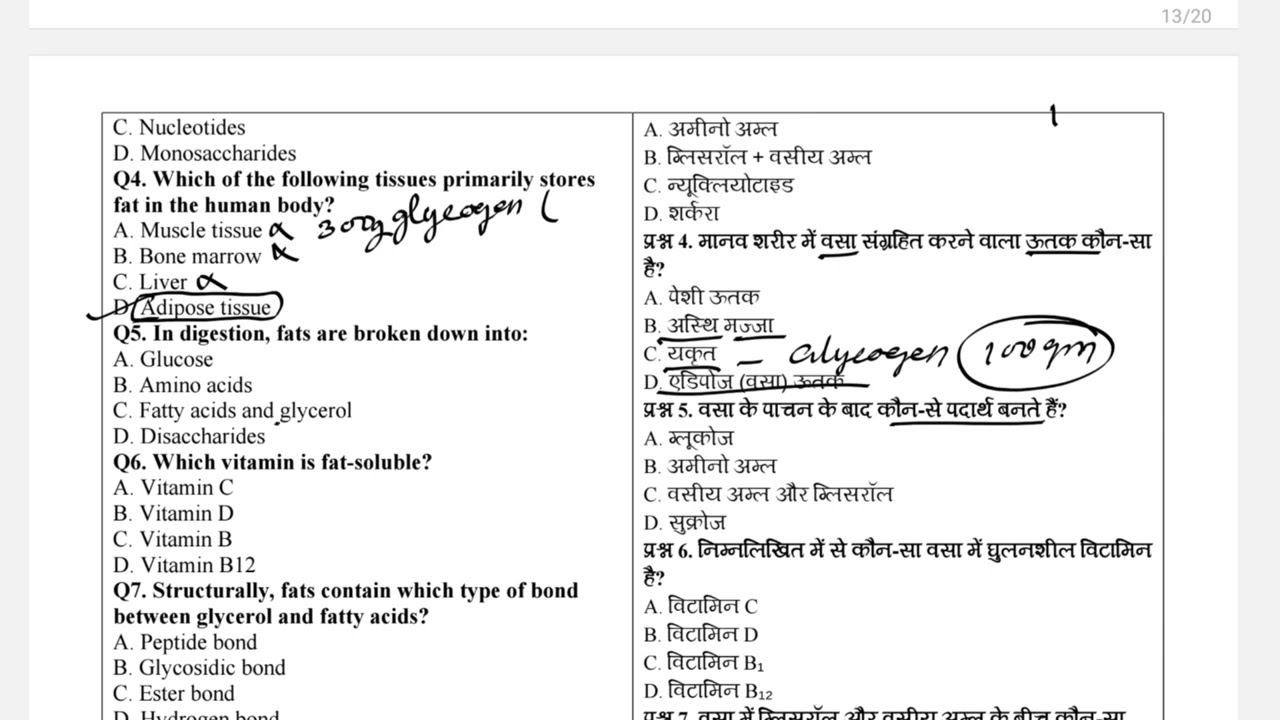Image resolution: width=1280 pixels, height=720 pixels.
Task: Select Hindi option 'B. ग्लिसरॉल + वसीय अम्ल'
Action: [x=757, y=157]
